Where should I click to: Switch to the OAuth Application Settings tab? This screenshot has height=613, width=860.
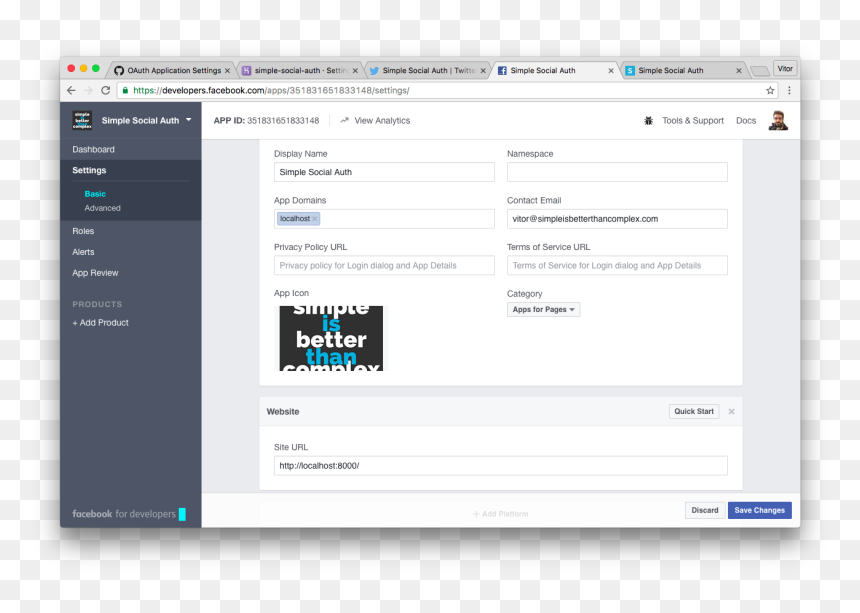[173, 70]
